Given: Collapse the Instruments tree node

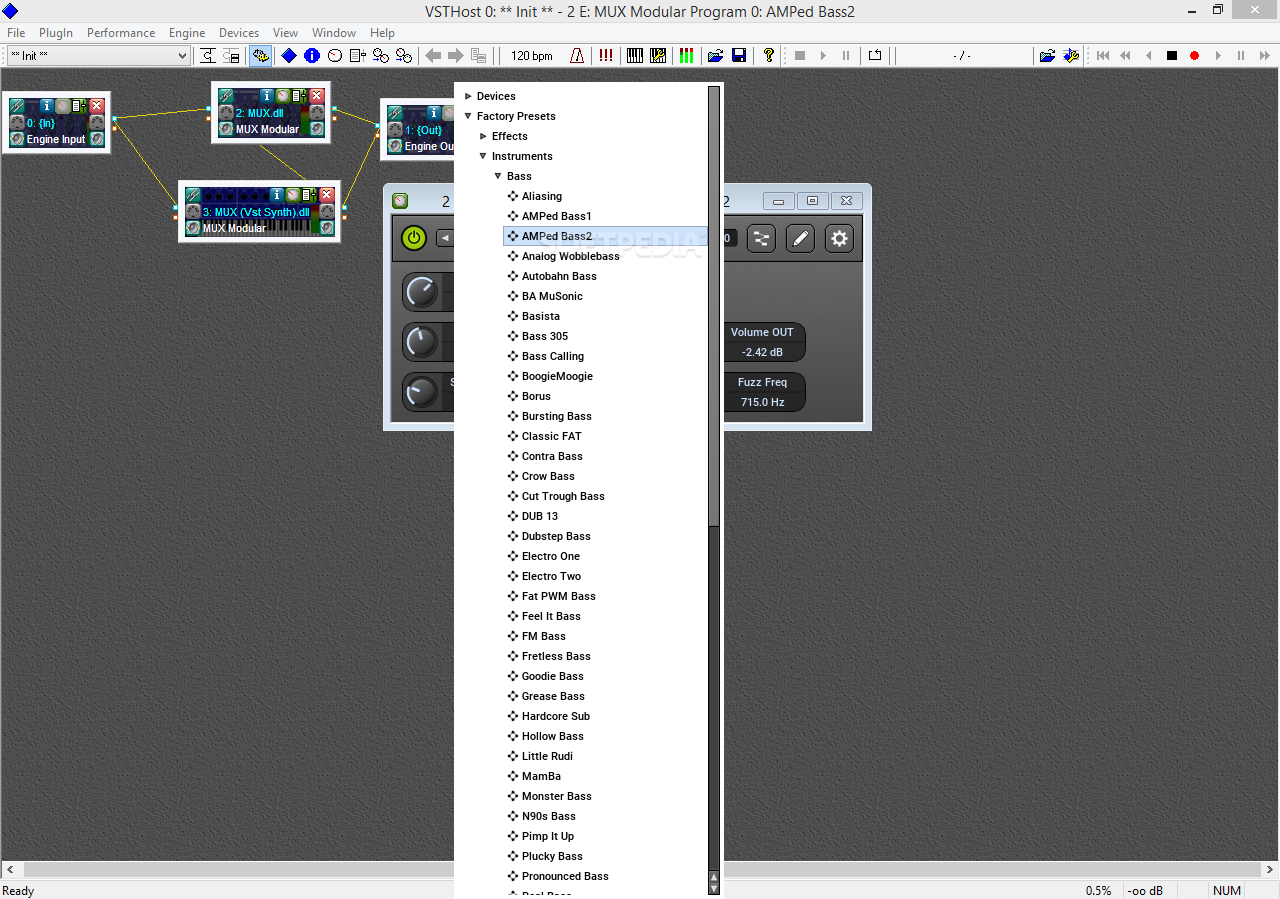Looking at the screenshot, I should click(483, 156).
